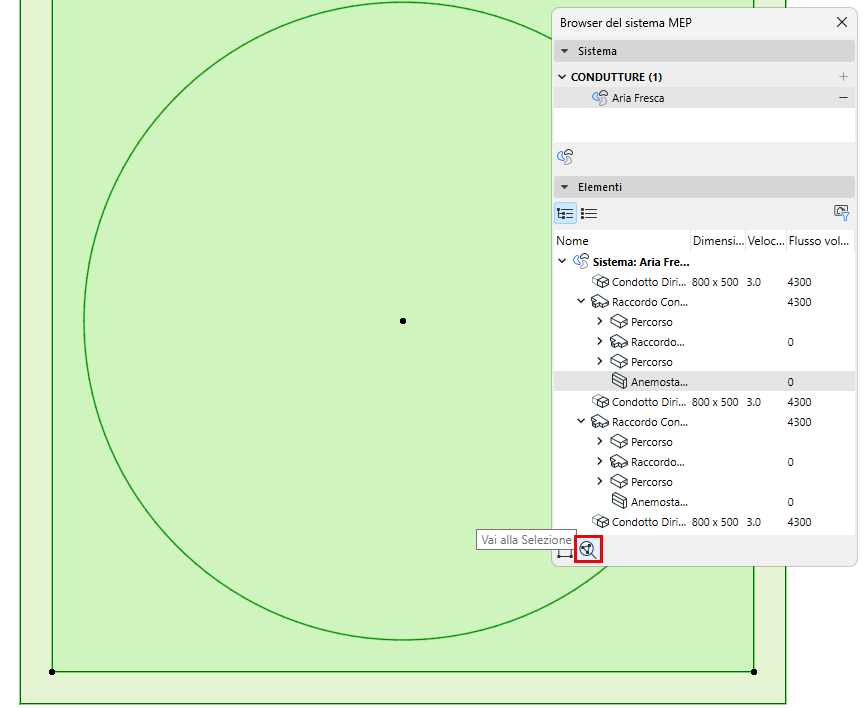The image size is (863, 708).
Task: Select the highlighted Anemosta... row
Action: [x=704, y=382]
